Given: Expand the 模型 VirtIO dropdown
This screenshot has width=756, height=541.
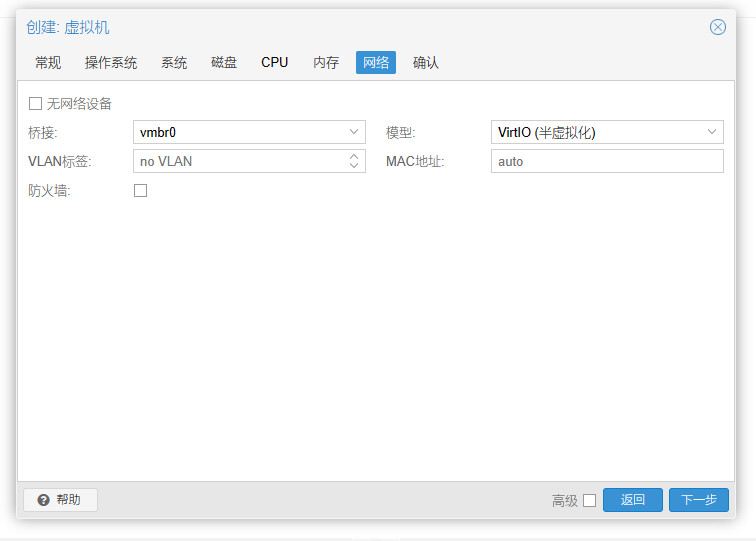Looking at the screenshot, I should pos(712,132).
